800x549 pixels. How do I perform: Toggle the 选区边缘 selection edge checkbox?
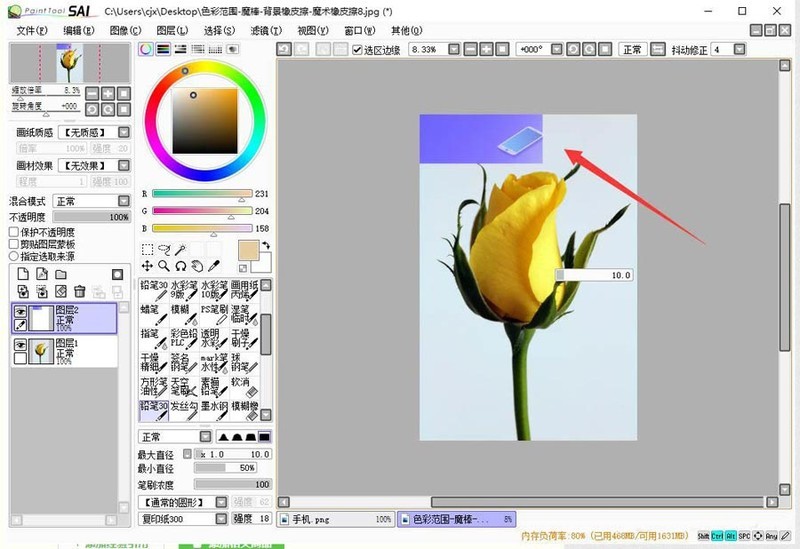[x=358, y=49]
